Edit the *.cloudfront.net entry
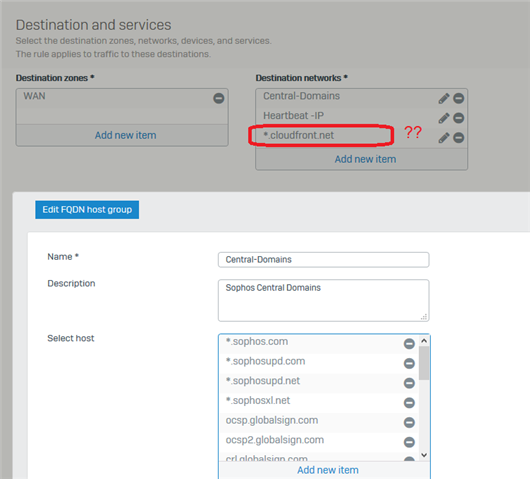 [444, 138]
